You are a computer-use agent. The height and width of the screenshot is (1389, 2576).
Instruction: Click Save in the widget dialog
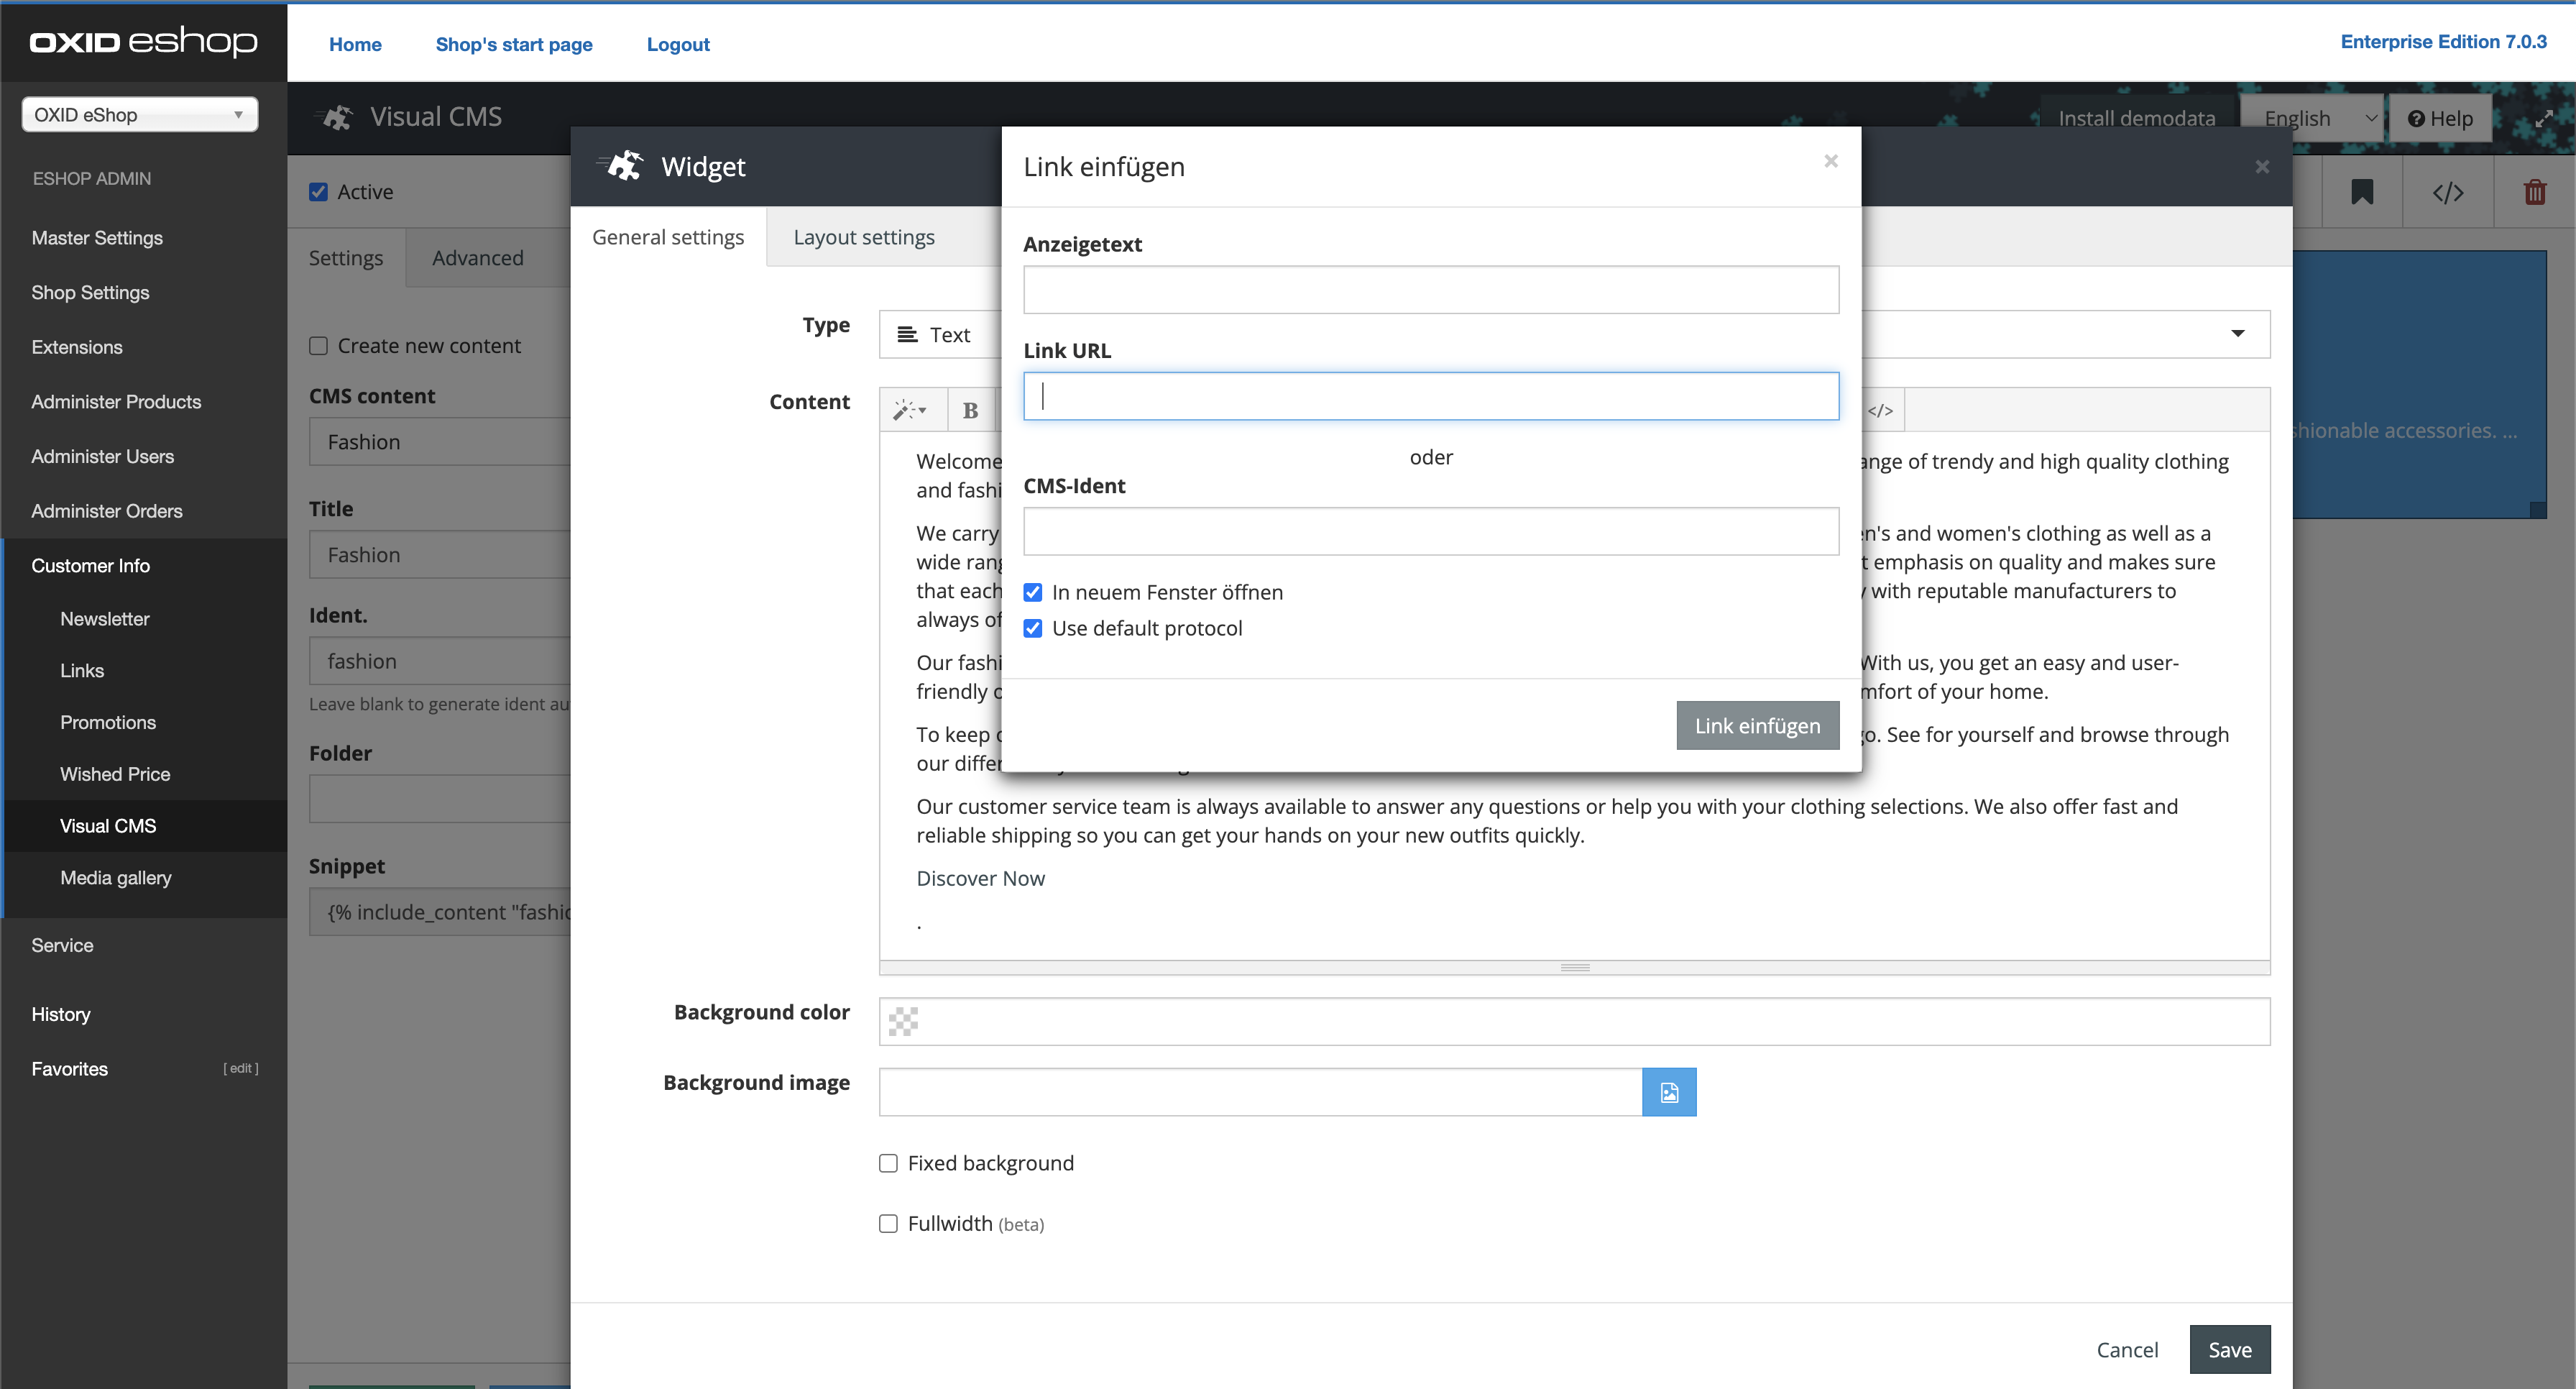(x=2229, y=1349)
